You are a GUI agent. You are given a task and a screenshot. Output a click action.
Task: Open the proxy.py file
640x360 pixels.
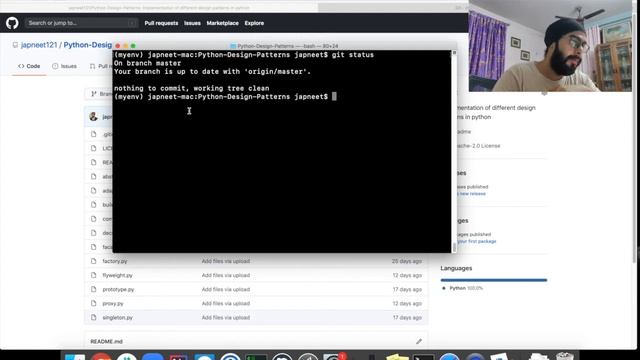[113, 304]
